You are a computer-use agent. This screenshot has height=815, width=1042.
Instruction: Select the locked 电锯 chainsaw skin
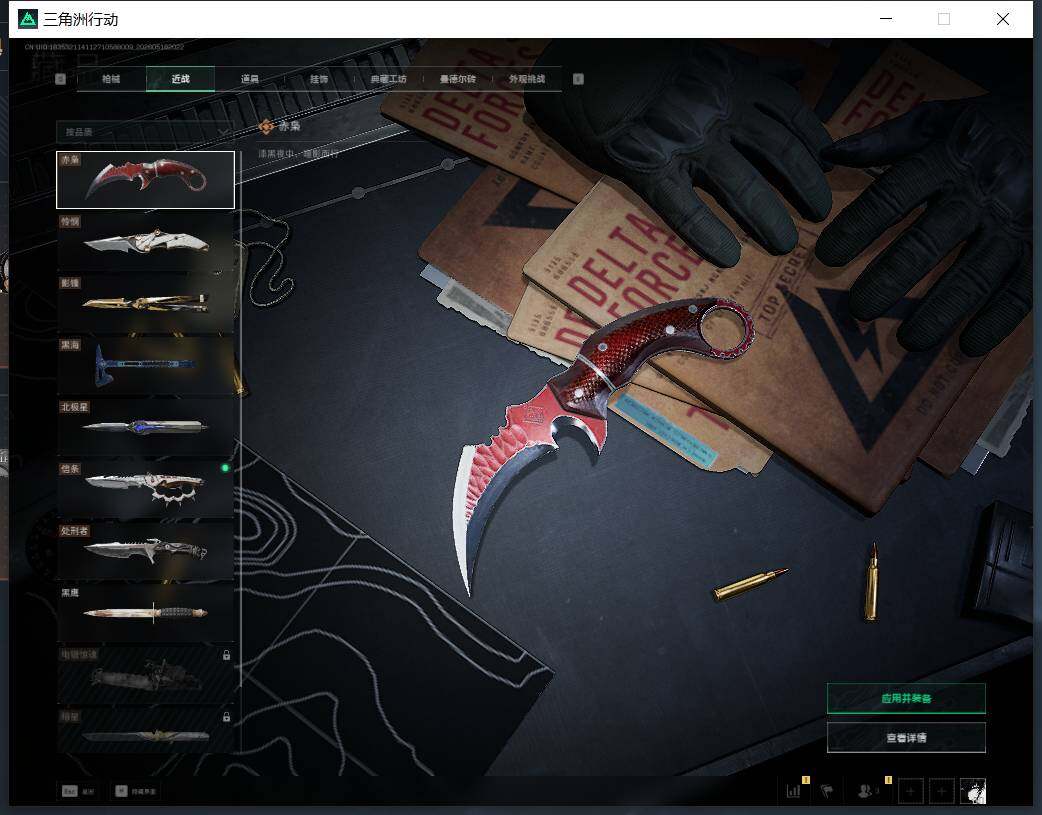coord(146,675)
